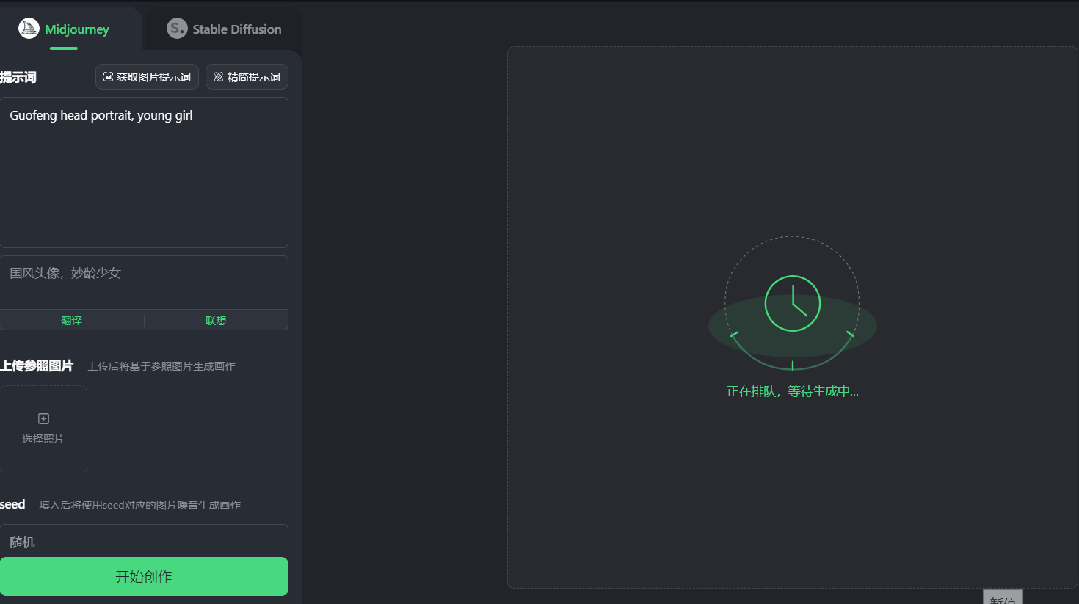Viewport: 1079px width, 604px height.
Task: Click the green 翻译 translate button
Action: point(72,321)
